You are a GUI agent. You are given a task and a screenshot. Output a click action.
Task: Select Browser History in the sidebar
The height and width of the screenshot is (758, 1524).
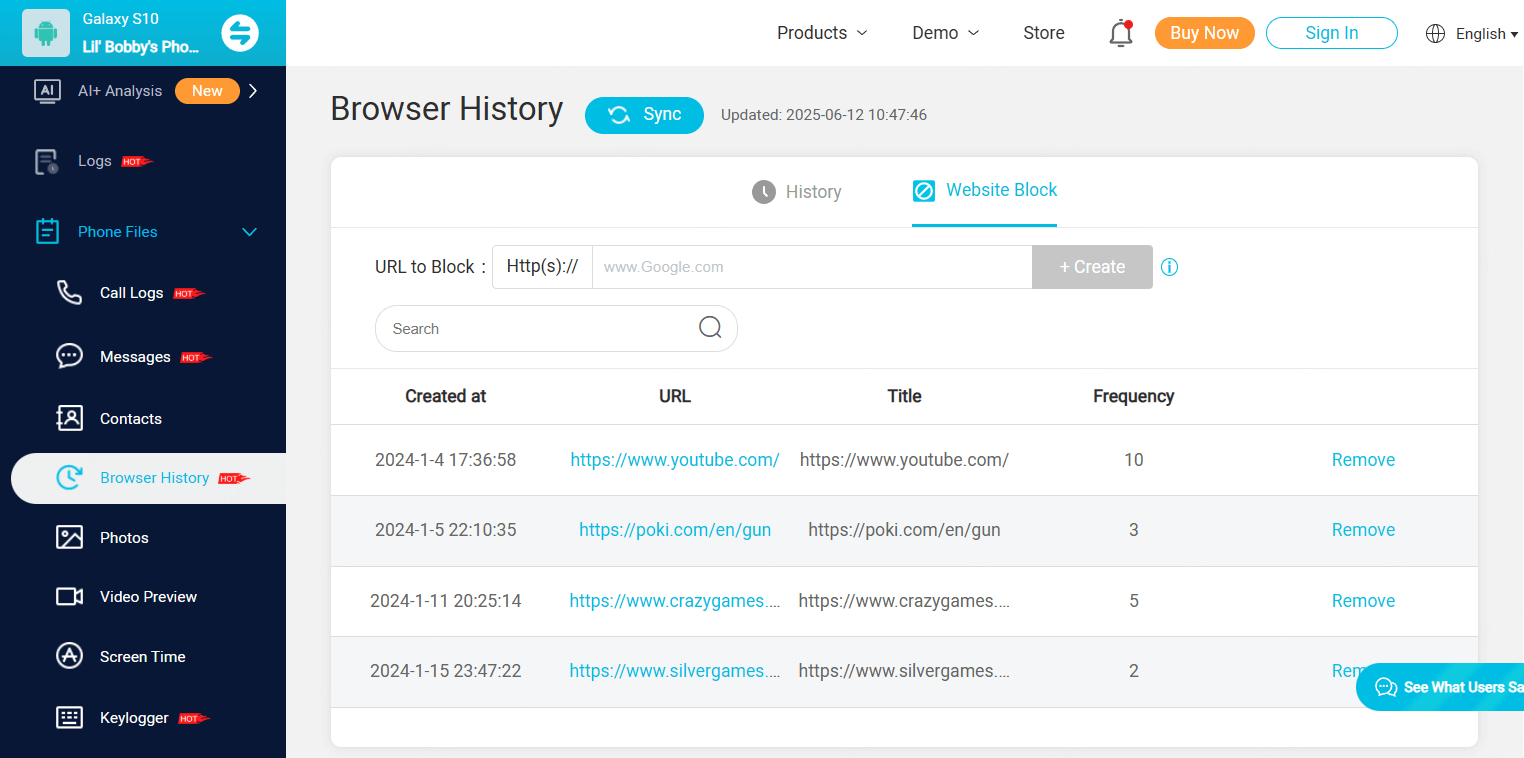148,478
